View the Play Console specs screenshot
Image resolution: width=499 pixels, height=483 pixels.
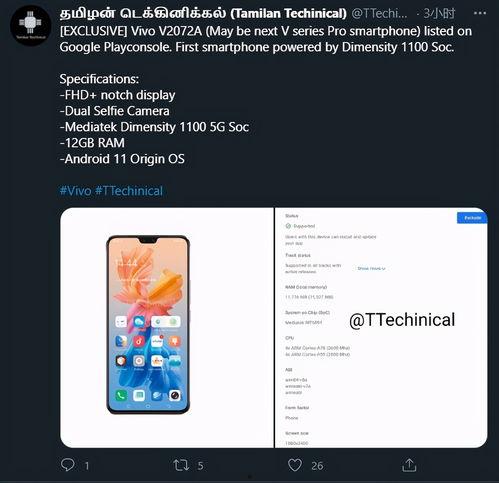coord(381,328)
